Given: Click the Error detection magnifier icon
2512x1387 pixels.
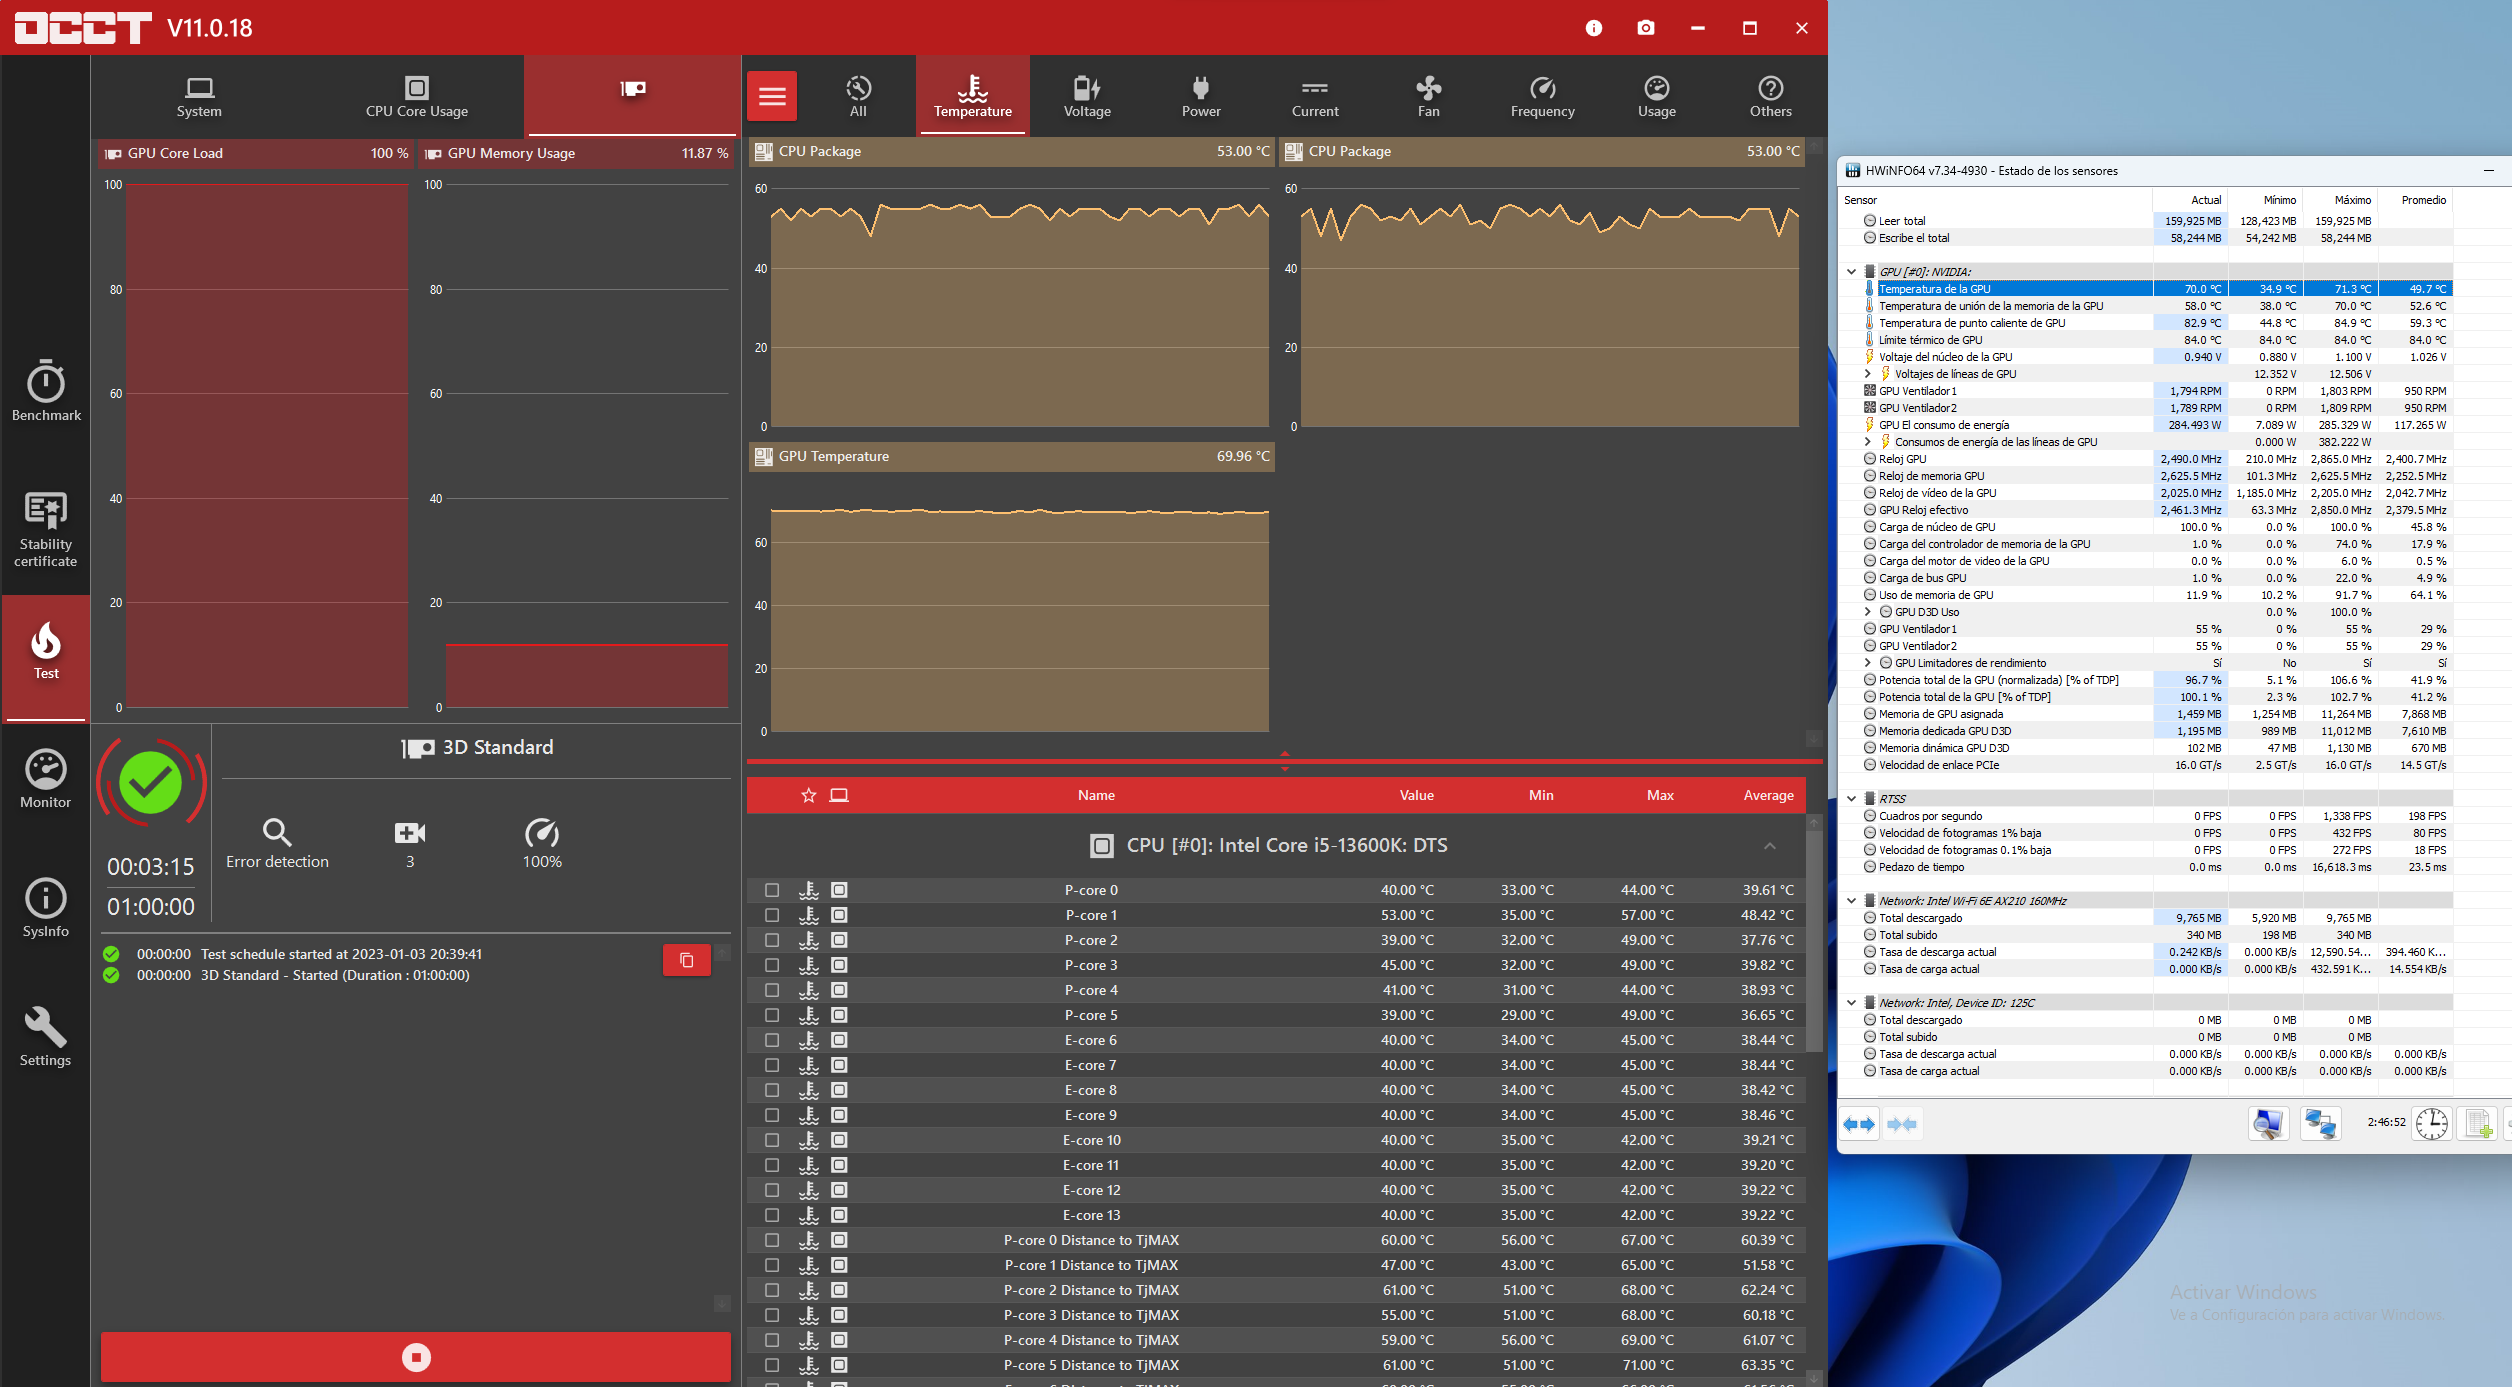Looking at the screenshot, I should (x=277, y=832).
